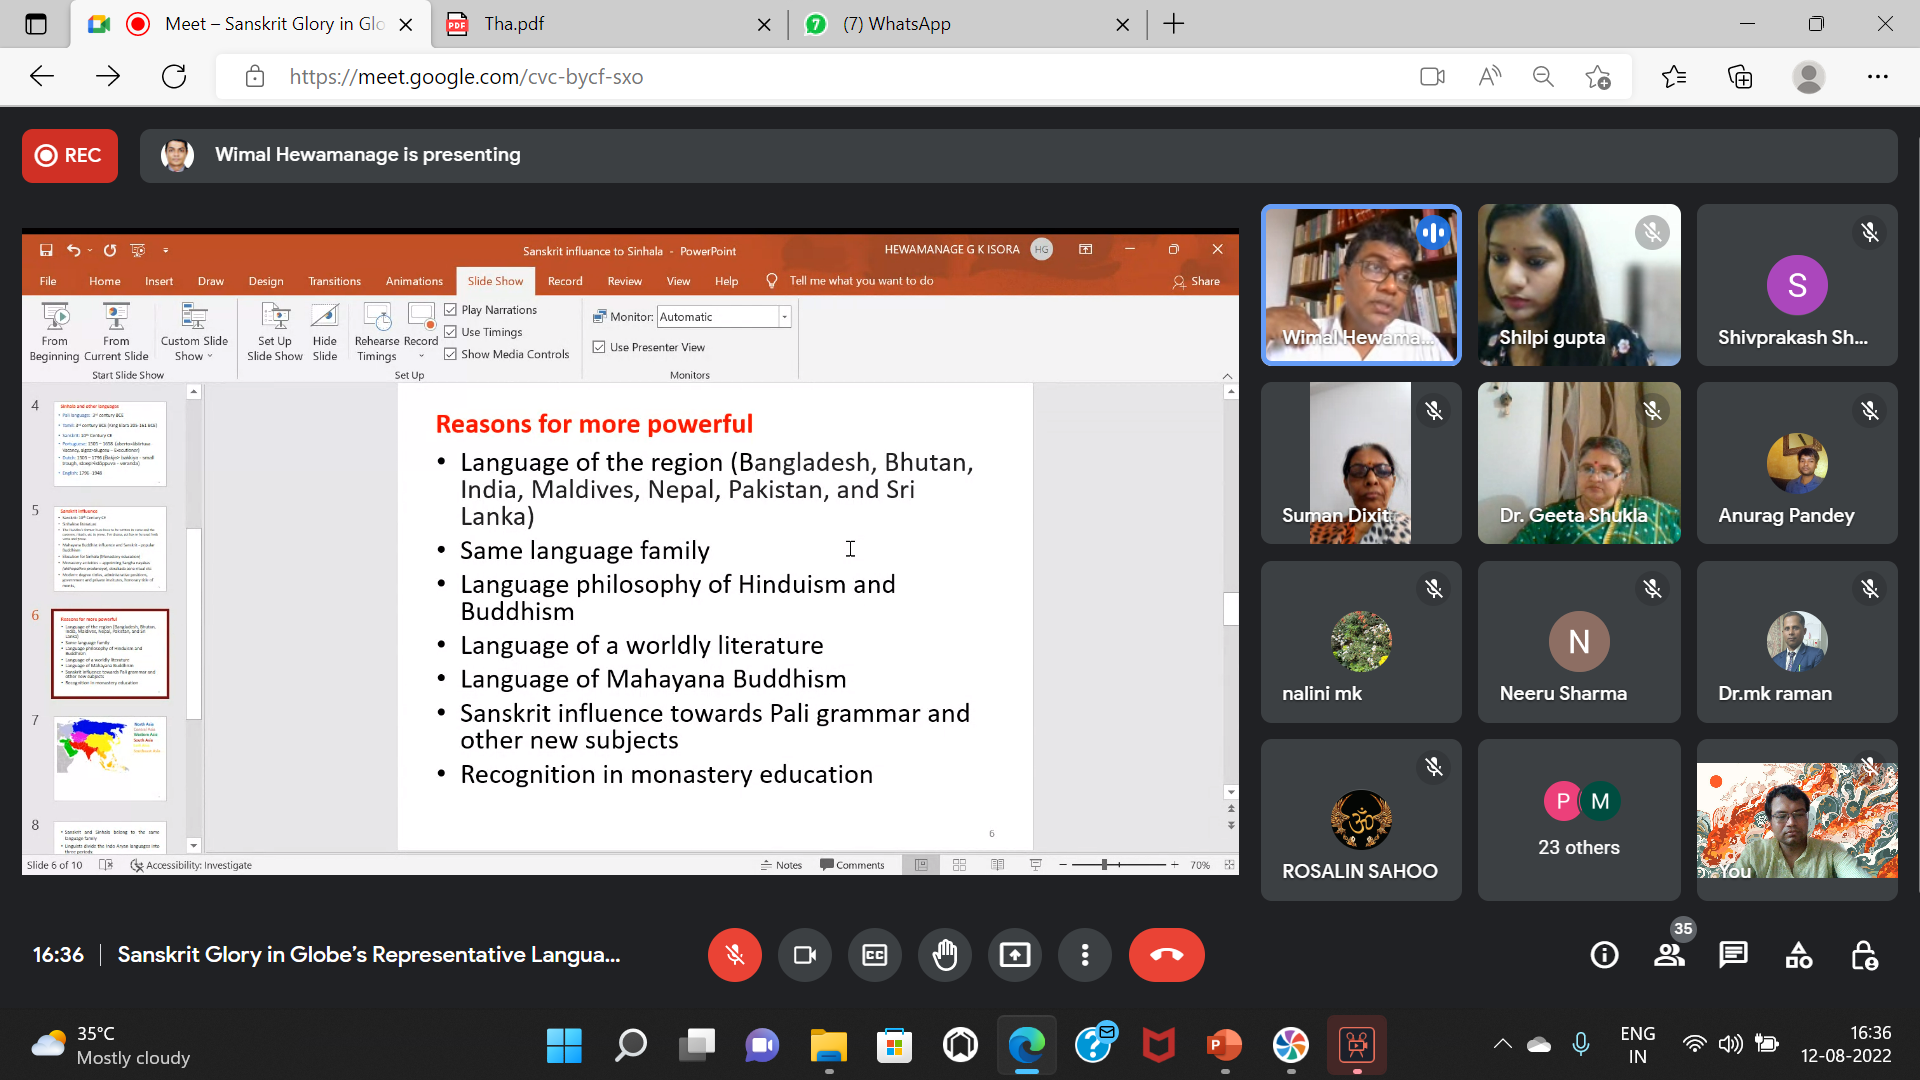Screen dimensions: 1920x1080
Task: Turn off camera in Meet
Action: coord(804,955)
